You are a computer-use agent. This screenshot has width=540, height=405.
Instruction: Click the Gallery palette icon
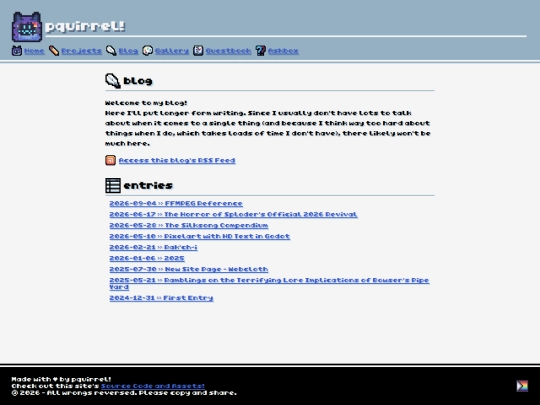147,51
